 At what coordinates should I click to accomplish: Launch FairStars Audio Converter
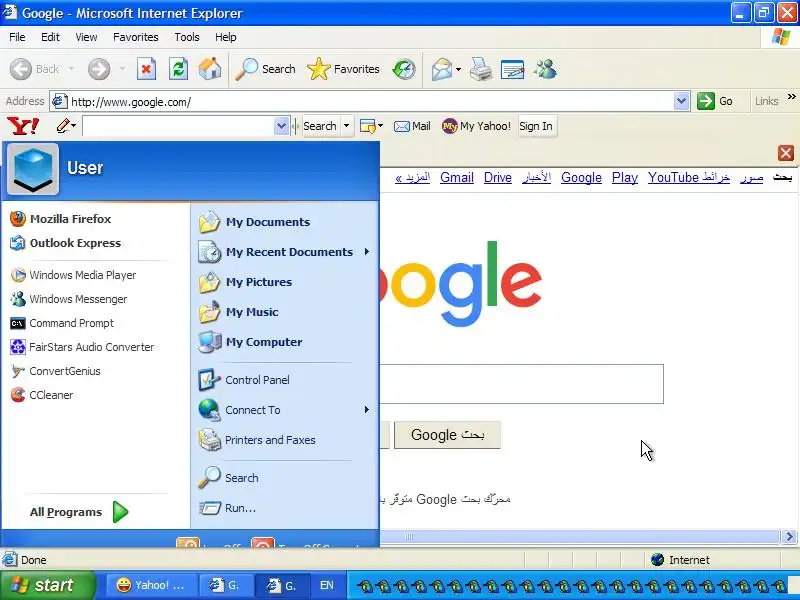(x=82, y=347)
